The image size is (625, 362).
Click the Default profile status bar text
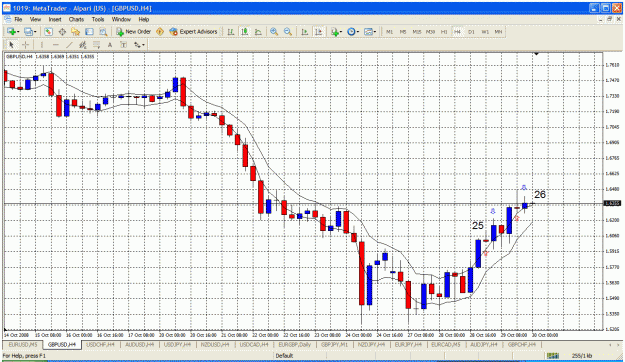tap(284, 356)
